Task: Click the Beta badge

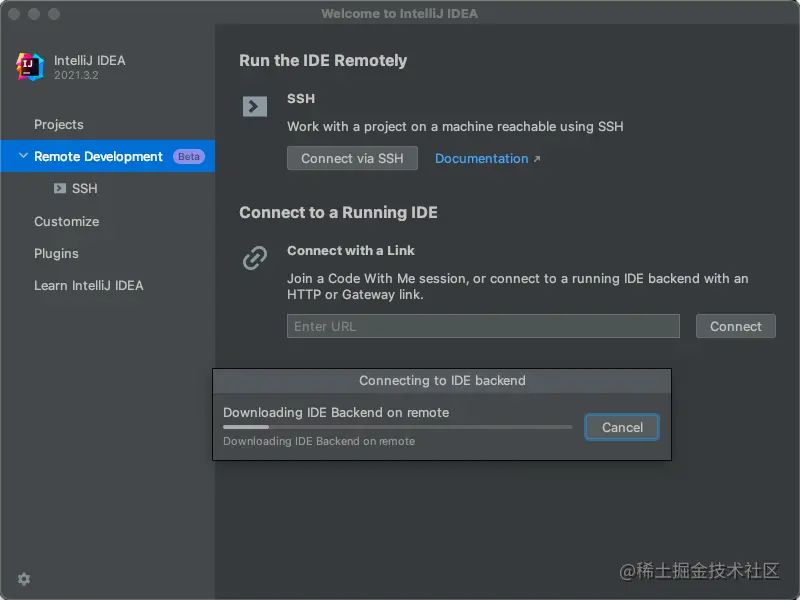Action: pyautogui.click(x=189, y=156)
